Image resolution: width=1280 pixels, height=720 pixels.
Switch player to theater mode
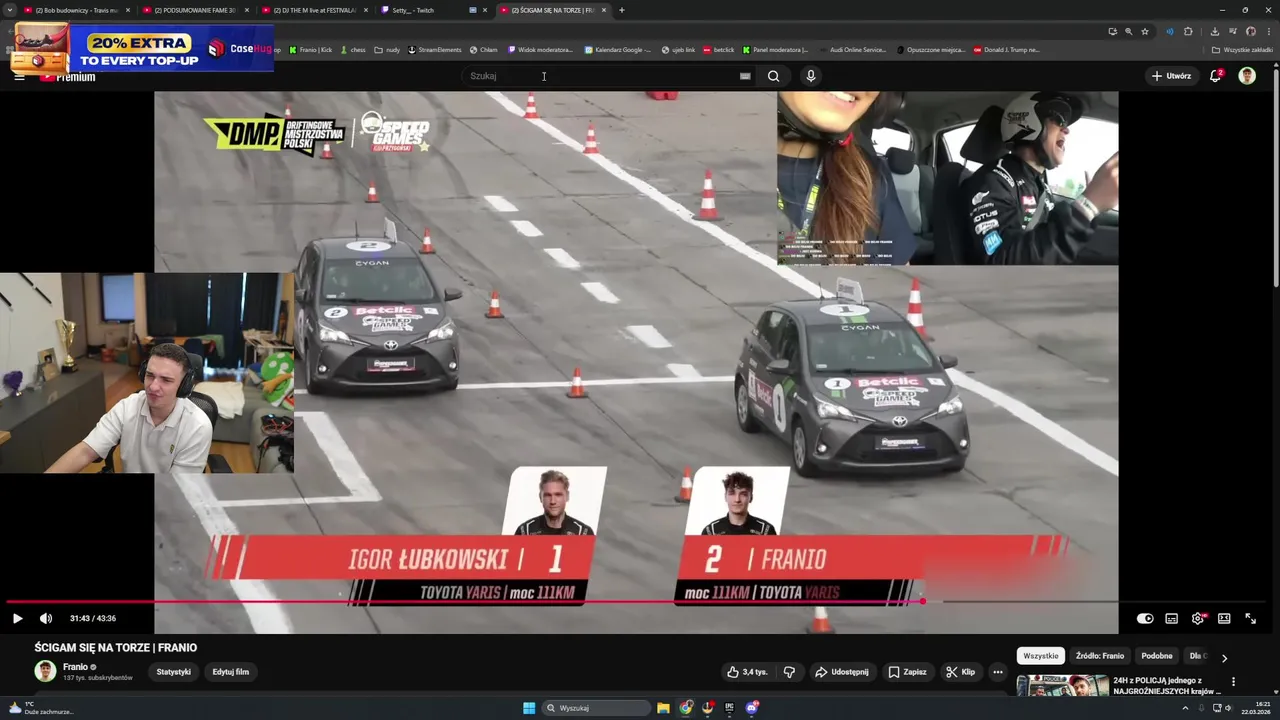click(1224, 618)
